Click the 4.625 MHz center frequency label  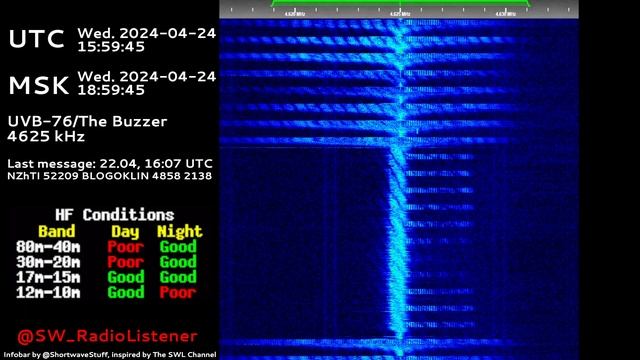coord(400,14)
